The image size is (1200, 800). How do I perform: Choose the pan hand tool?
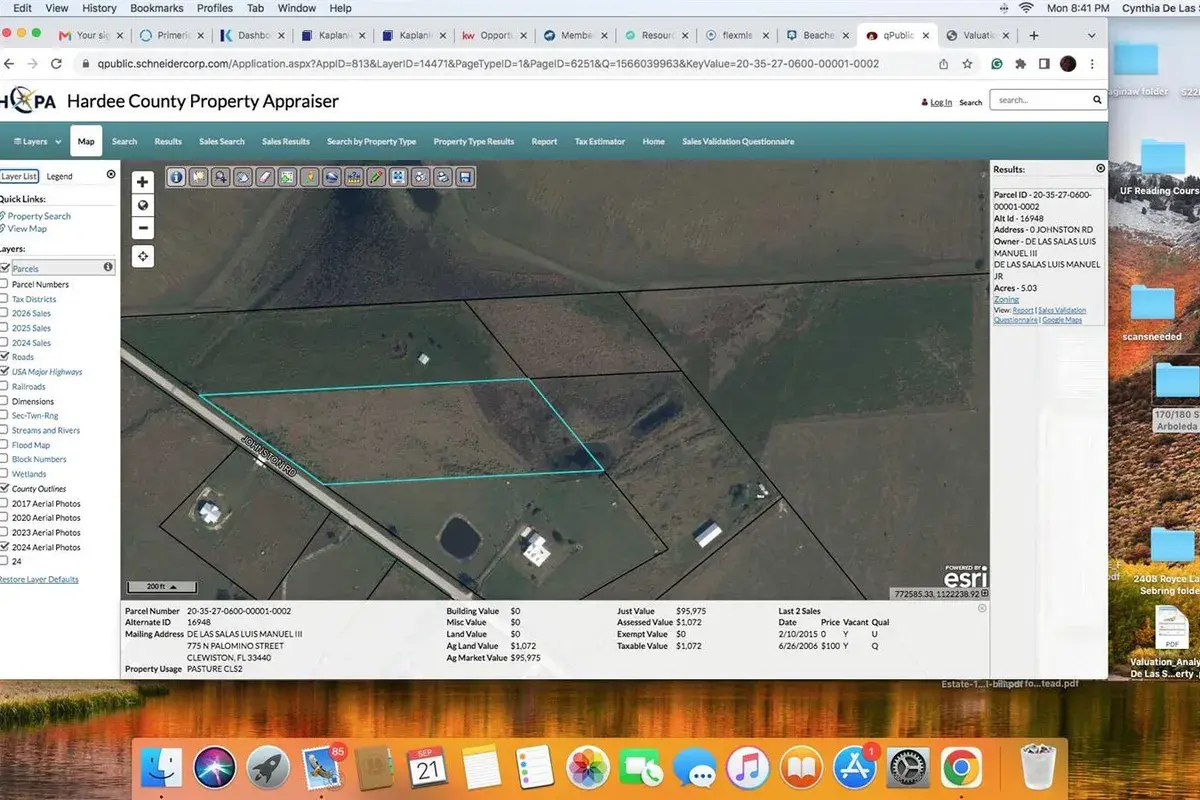tap(243, 177)
